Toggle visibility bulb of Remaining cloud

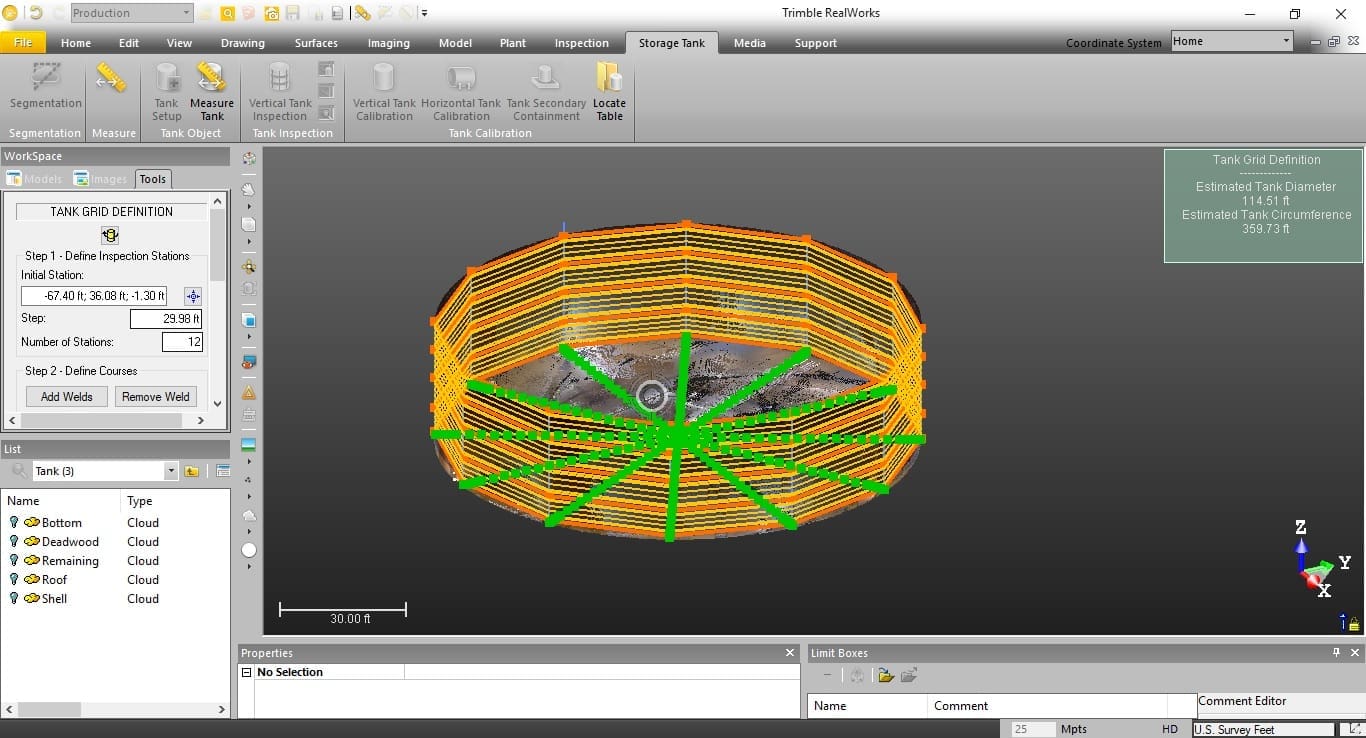14,560
